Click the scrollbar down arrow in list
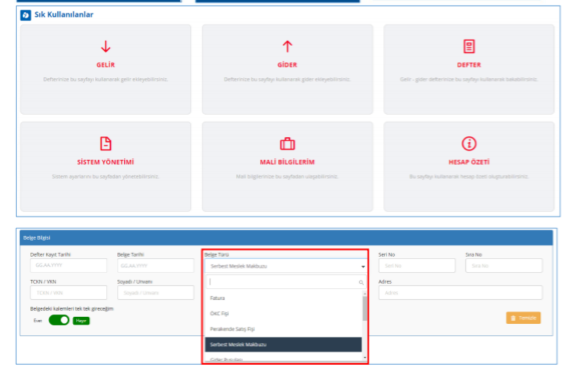 pyautogui.click(x=364, y=358)
